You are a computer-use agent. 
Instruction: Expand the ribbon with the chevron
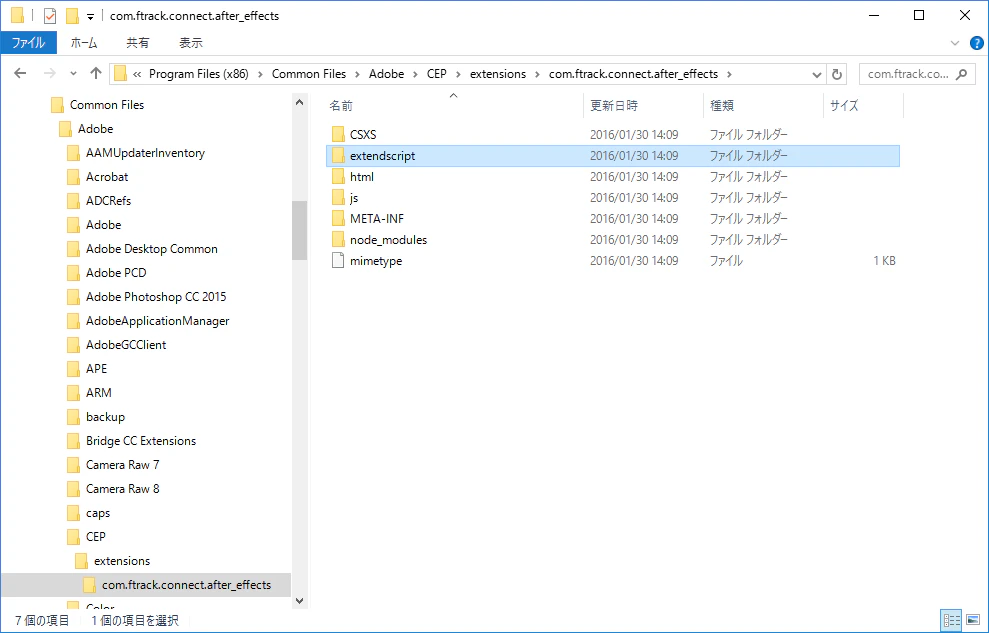click(x=955, y=43)
